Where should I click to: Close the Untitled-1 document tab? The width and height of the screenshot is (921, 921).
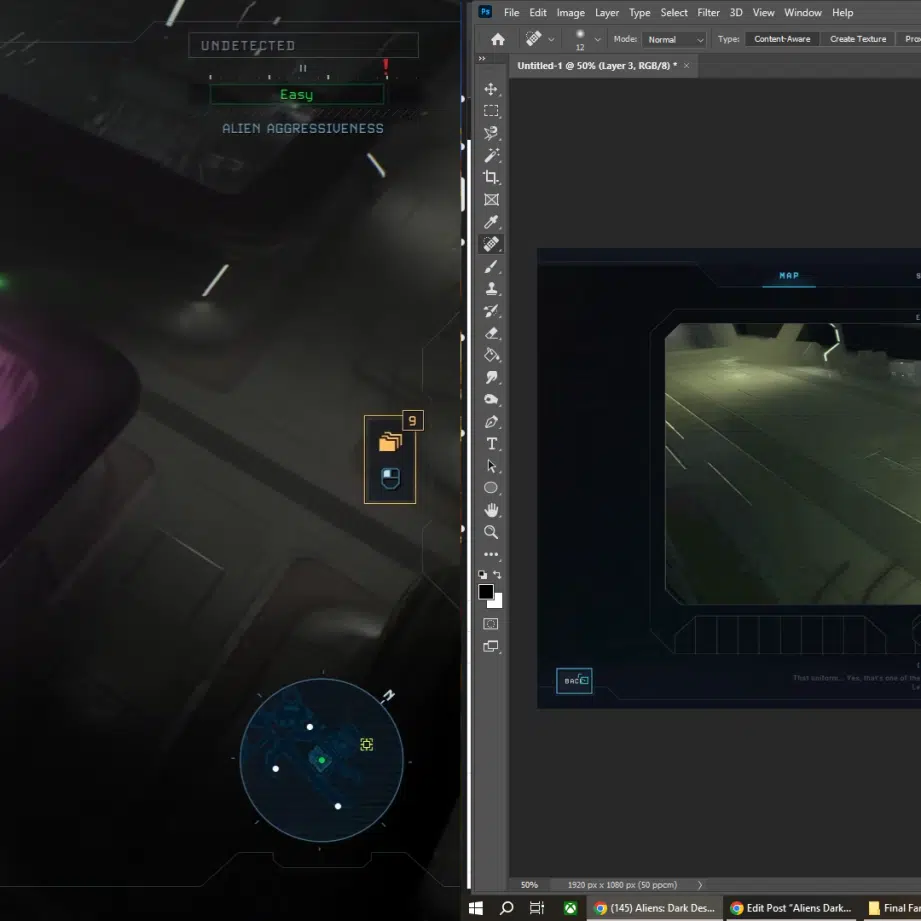coord(686,66)
